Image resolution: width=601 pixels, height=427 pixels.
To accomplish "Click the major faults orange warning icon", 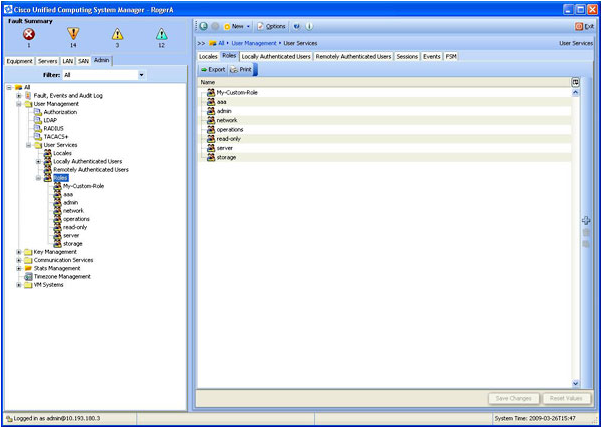I will [x=73, y=34].
